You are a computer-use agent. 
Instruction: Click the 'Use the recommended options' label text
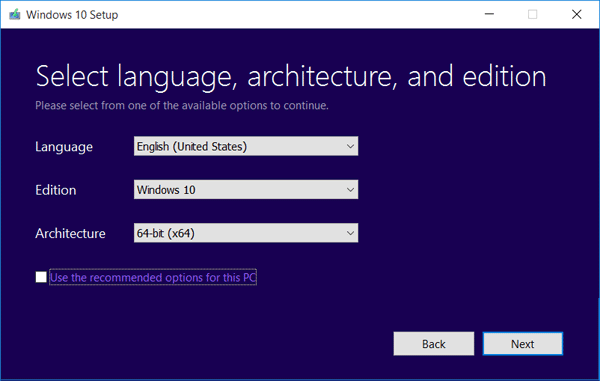153,277
